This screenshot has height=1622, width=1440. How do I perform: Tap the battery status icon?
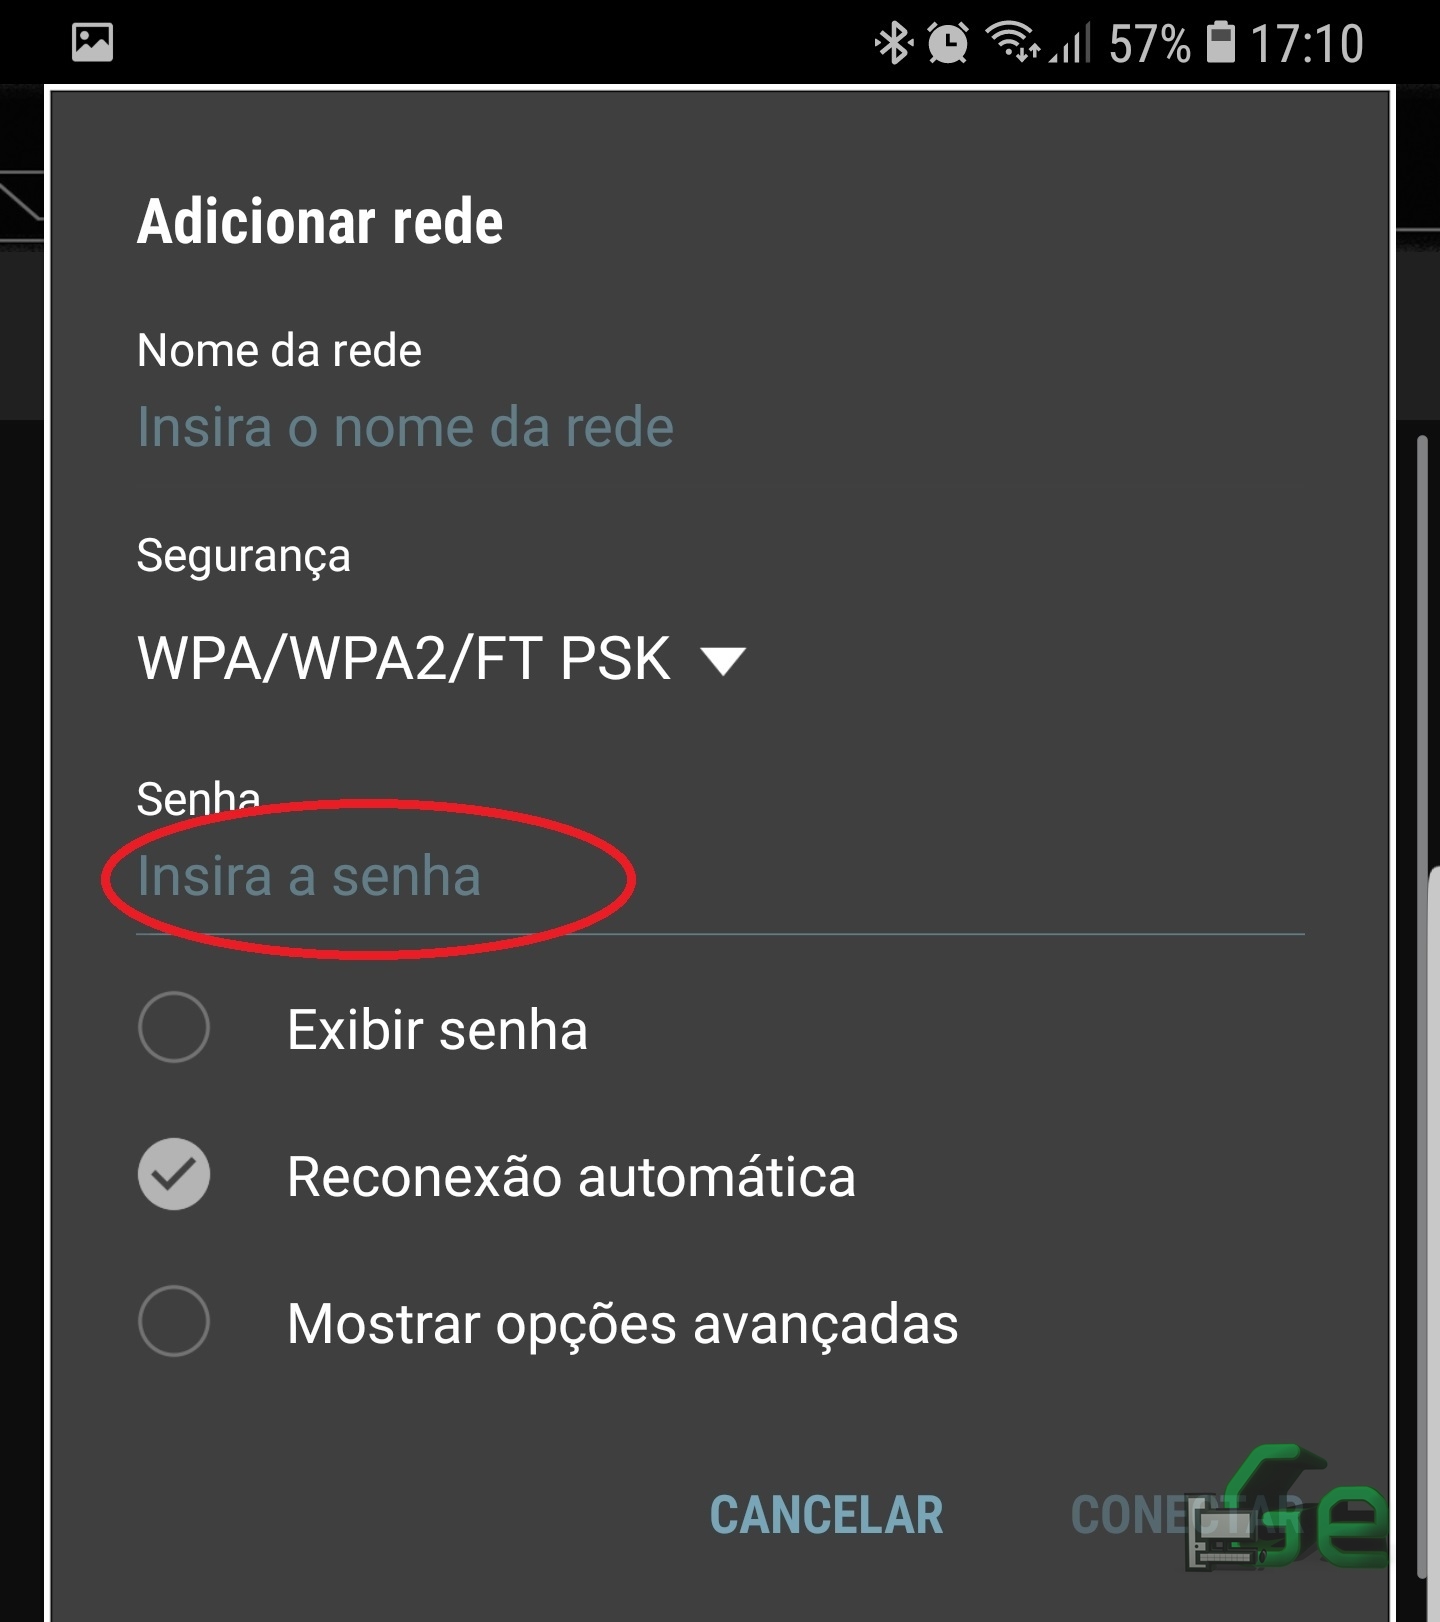tap(1221, 43)
